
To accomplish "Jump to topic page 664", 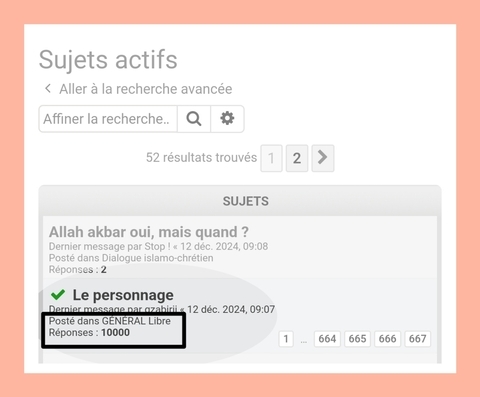I will point(327,339).
